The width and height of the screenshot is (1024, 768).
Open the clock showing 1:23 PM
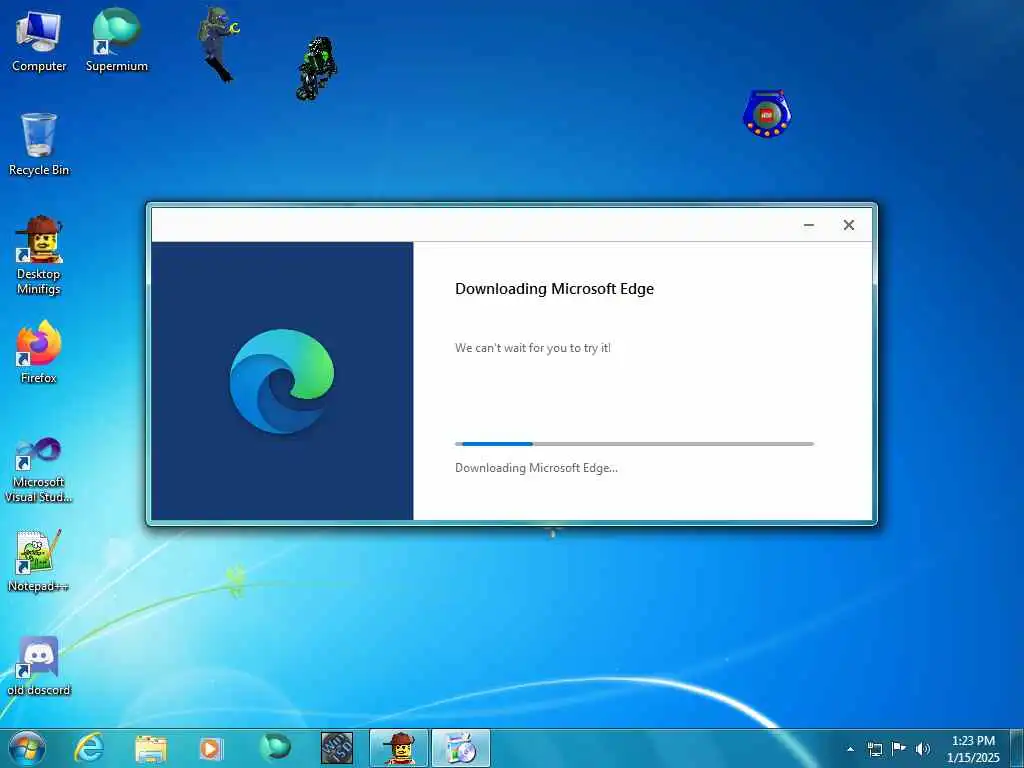(x=973, y=749)
